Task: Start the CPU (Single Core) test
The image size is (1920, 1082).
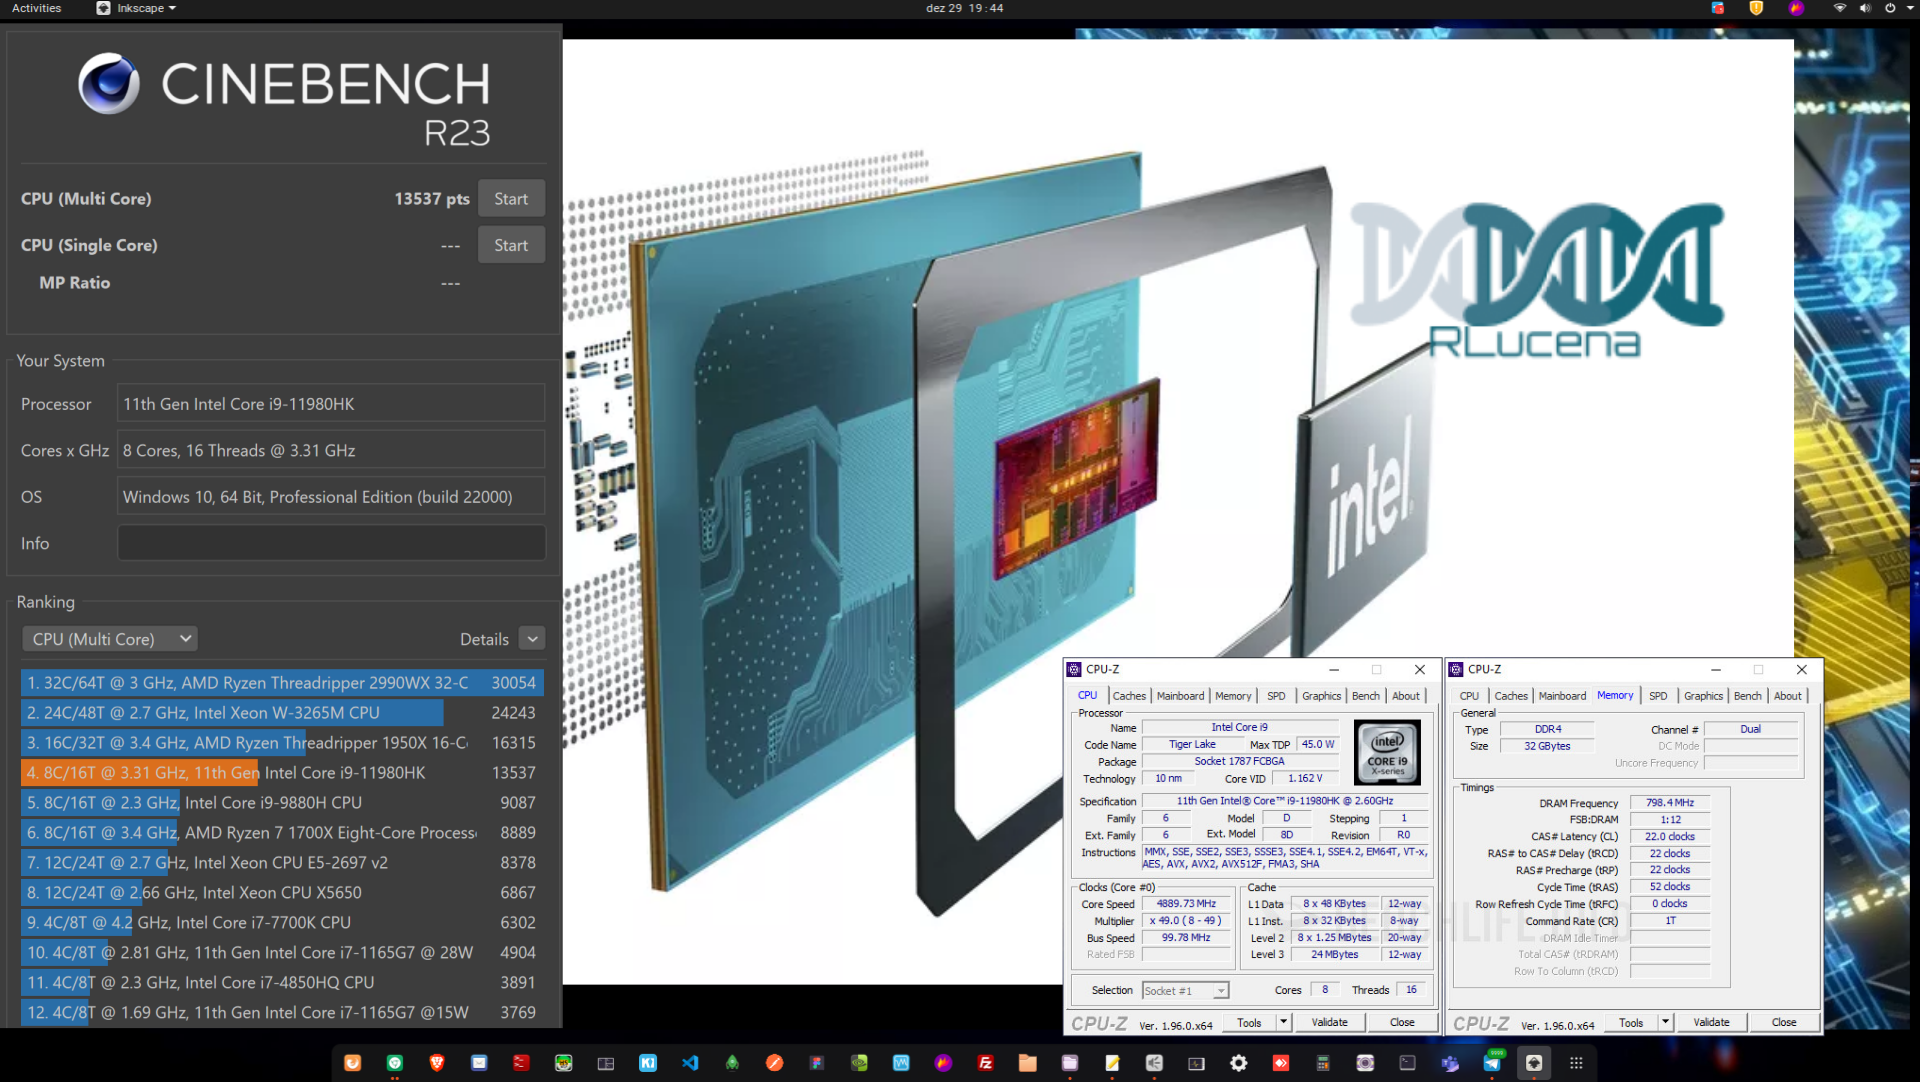Action: (511, 245)
